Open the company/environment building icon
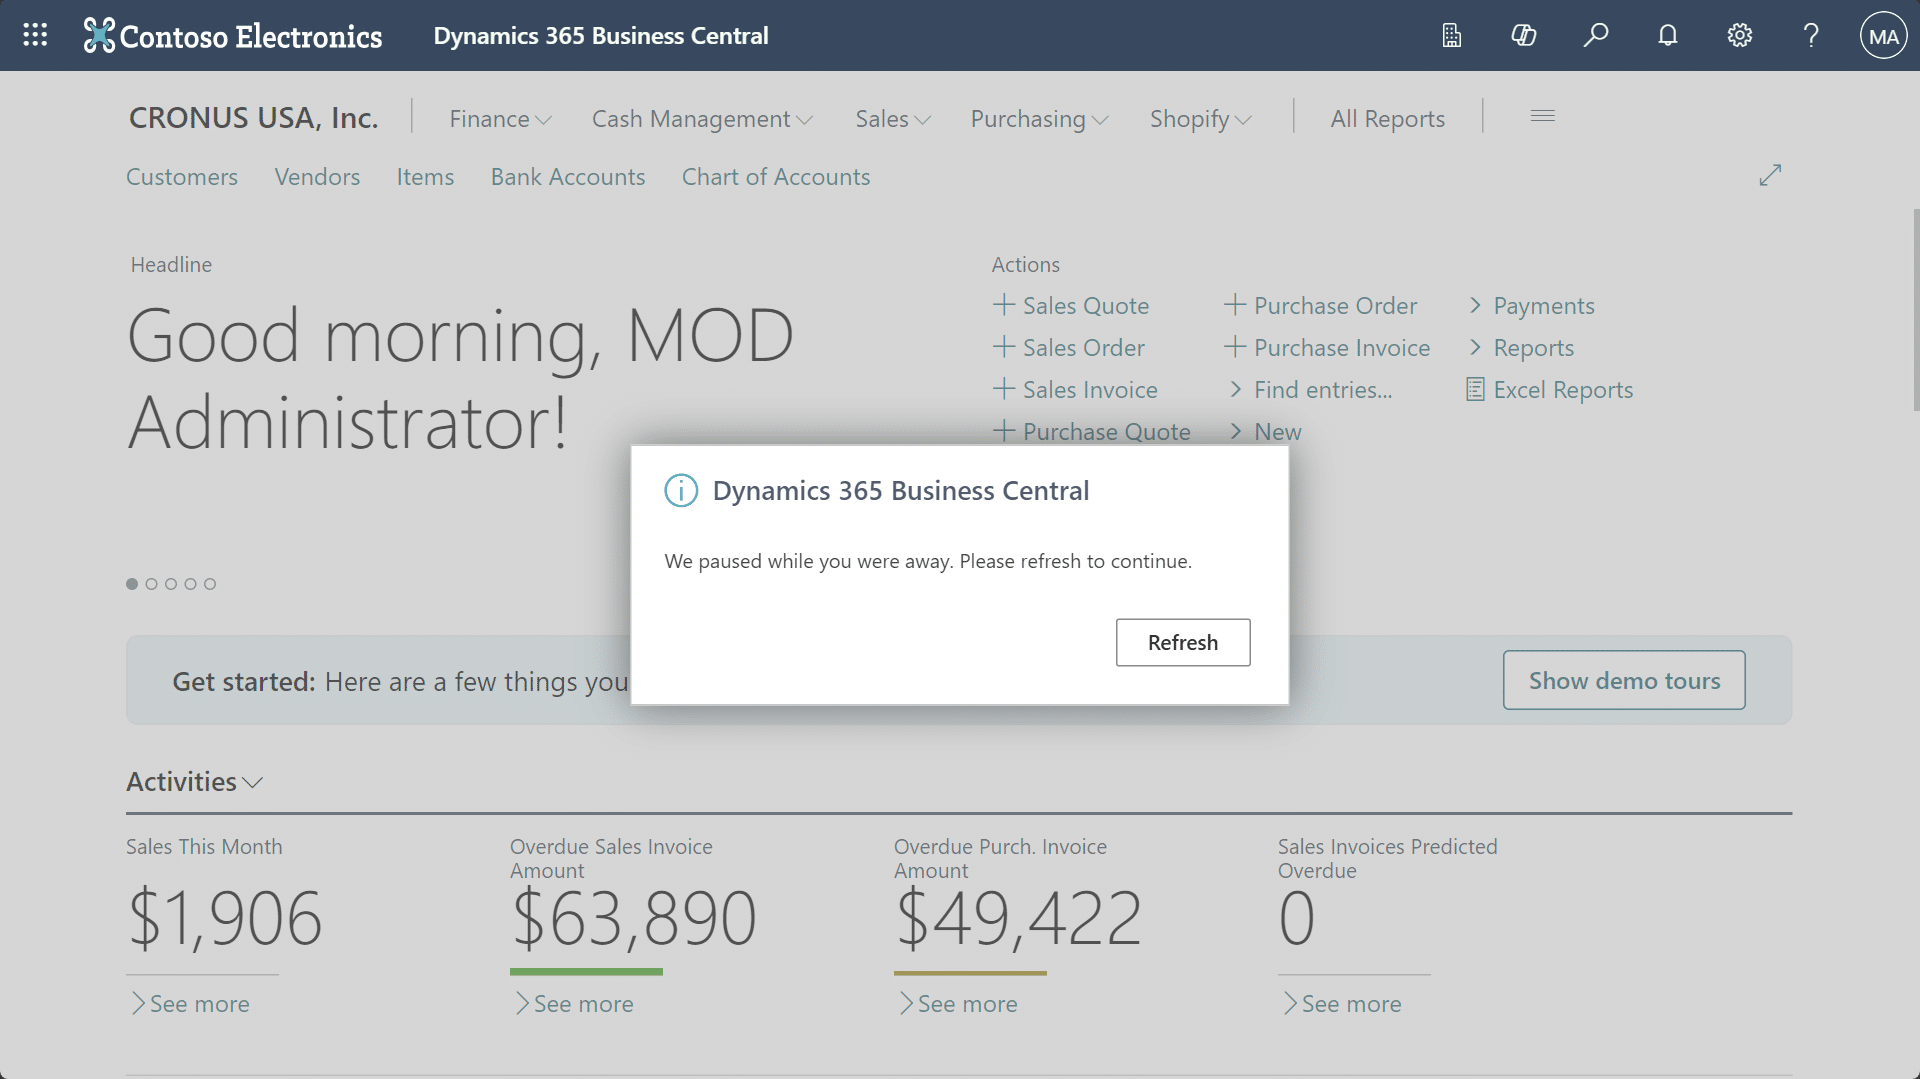Image resolution: width=1920 pixels, height=1079 pixels. click(1452, 36)
